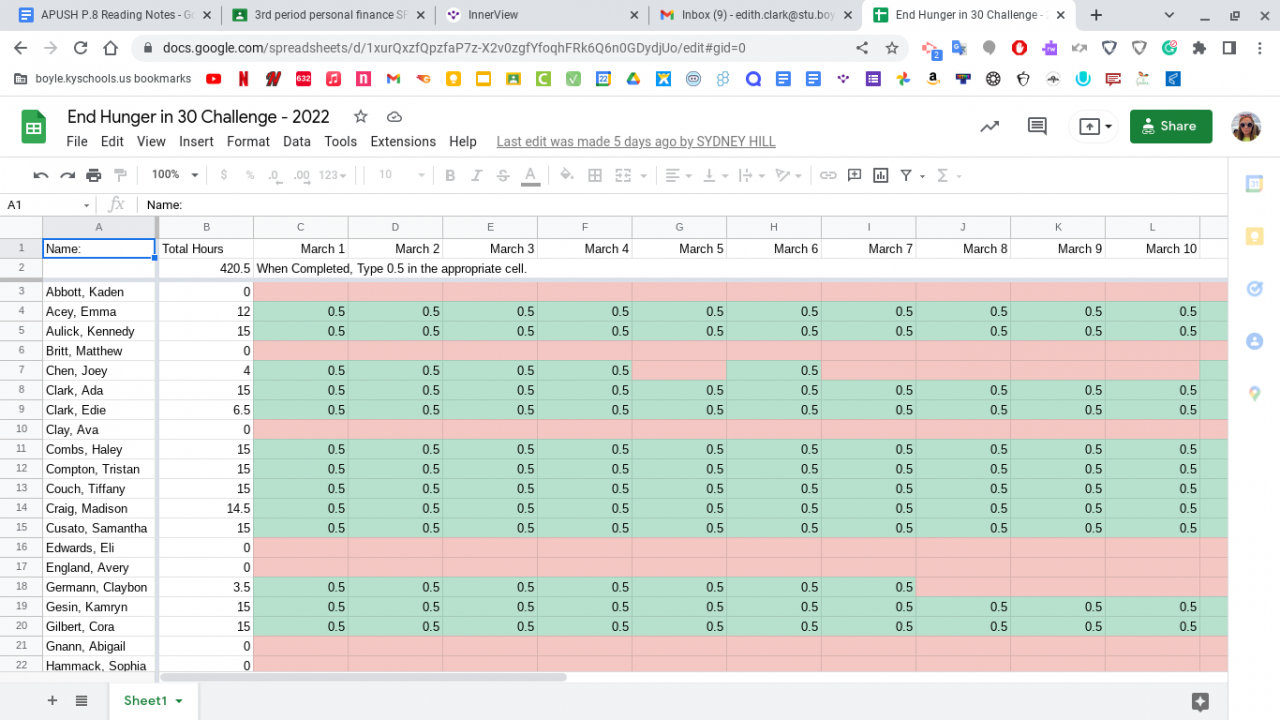Click the Undo arrow icon
The width and height of the screenshot is (1280, 720).
(x=41, y=175)
